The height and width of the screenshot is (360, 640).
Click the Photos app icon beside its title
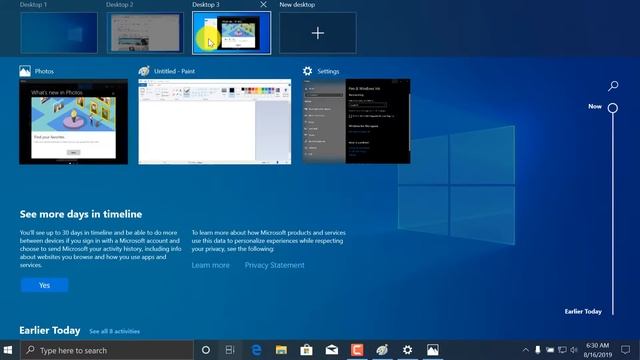[25, 71]
